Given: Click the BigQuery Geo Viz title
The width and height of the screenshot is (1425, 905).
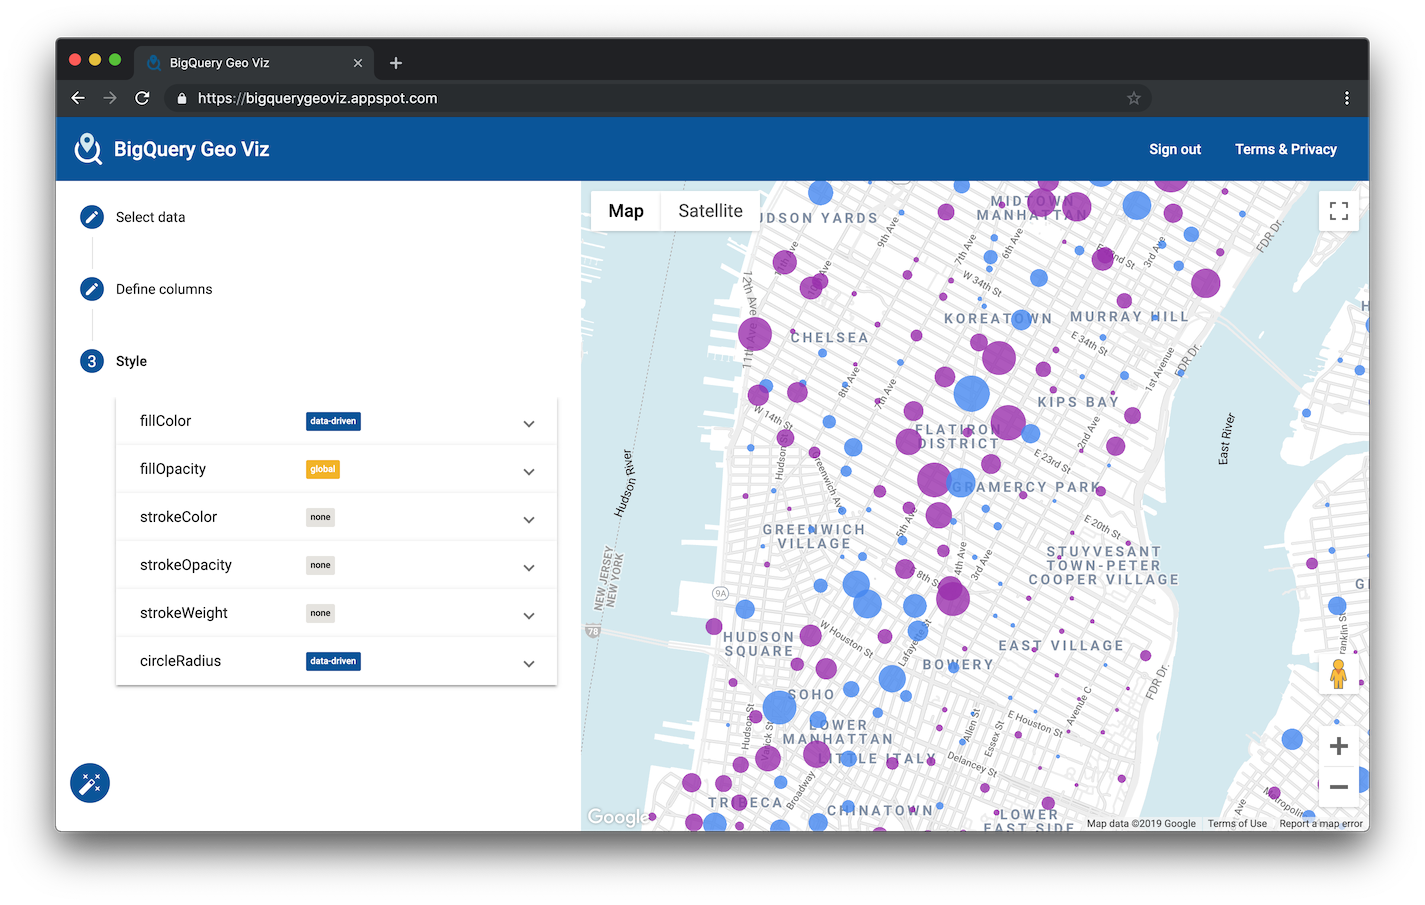Looking at the screenshot, I should click(x=192, y=149).
